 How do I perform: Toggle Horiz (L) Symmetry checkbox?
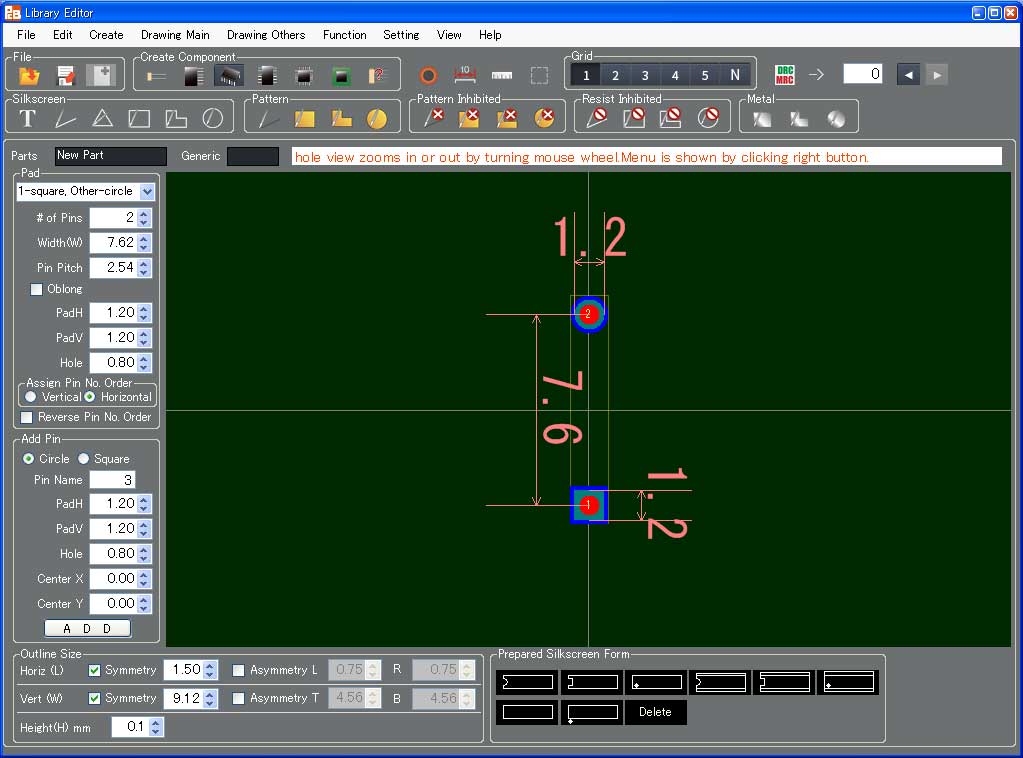tap(95, 670)
